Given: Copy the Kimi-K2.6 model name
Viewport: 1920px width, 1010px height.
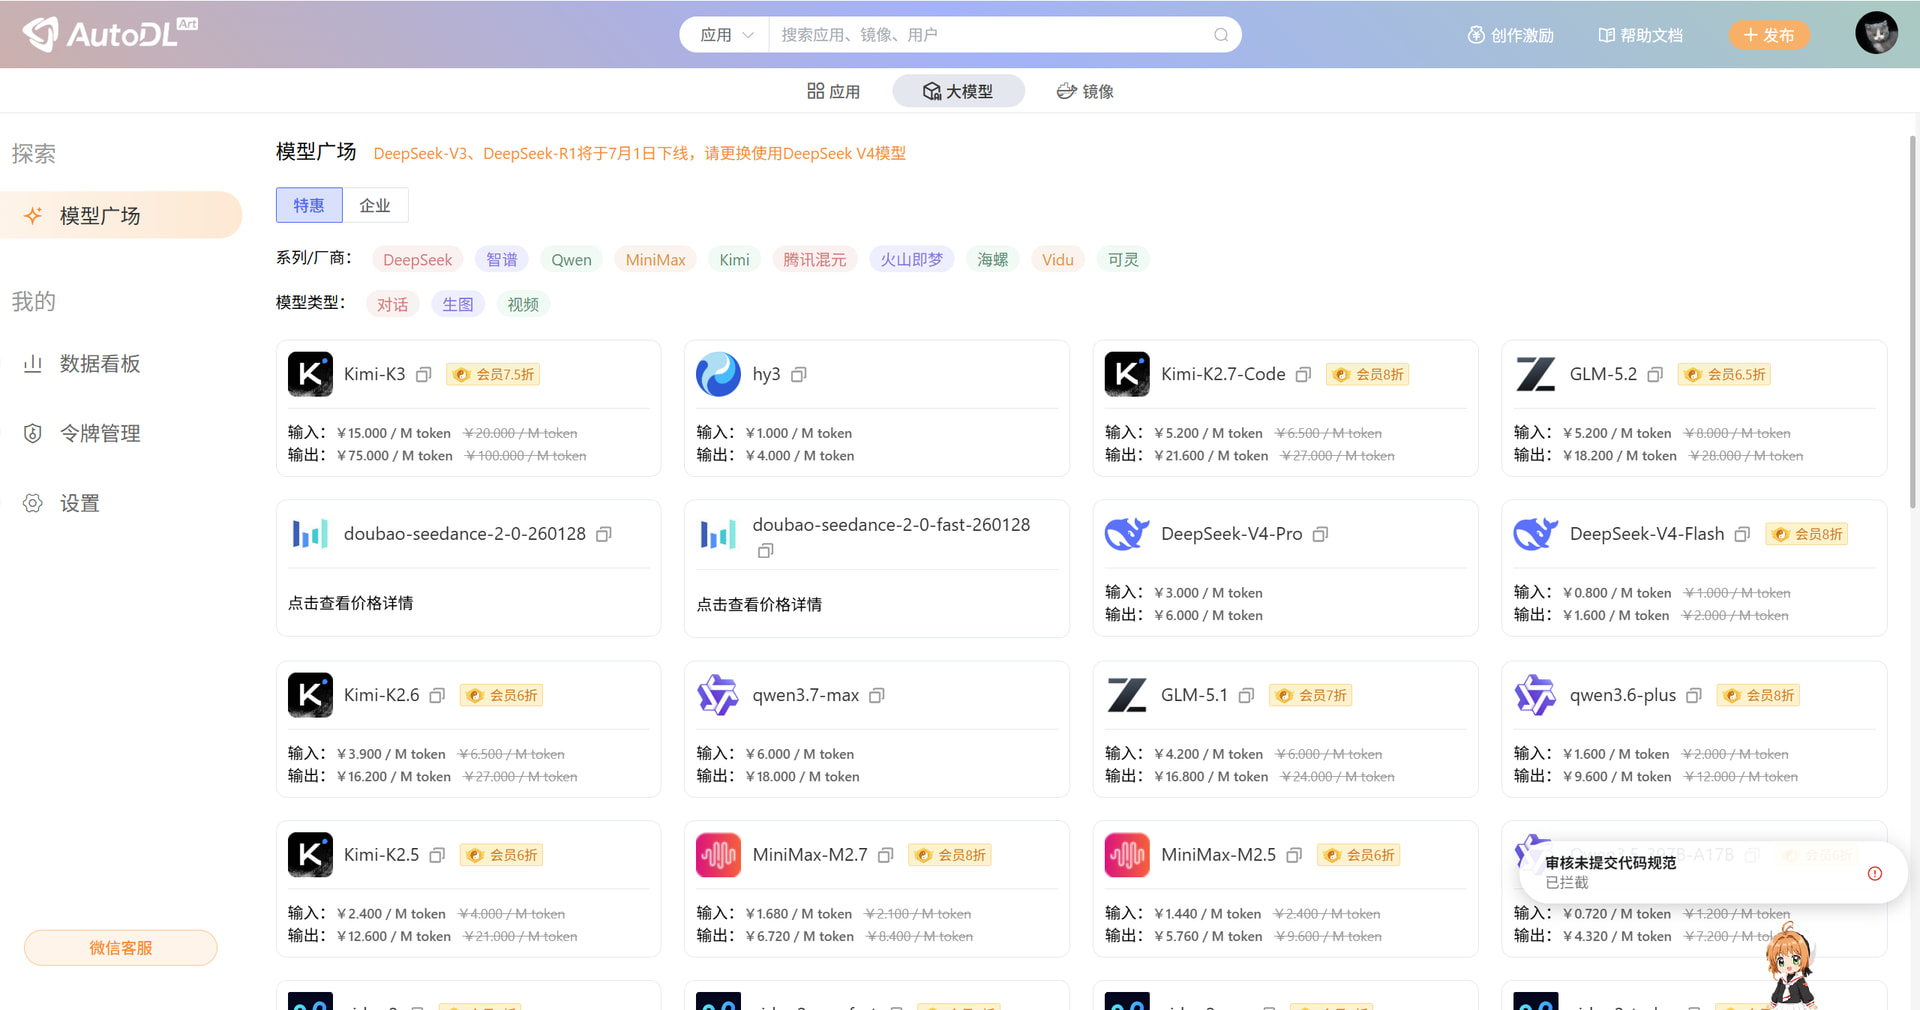Looking at the screenshot, I should pyautogui.click(x=437, y=696).
